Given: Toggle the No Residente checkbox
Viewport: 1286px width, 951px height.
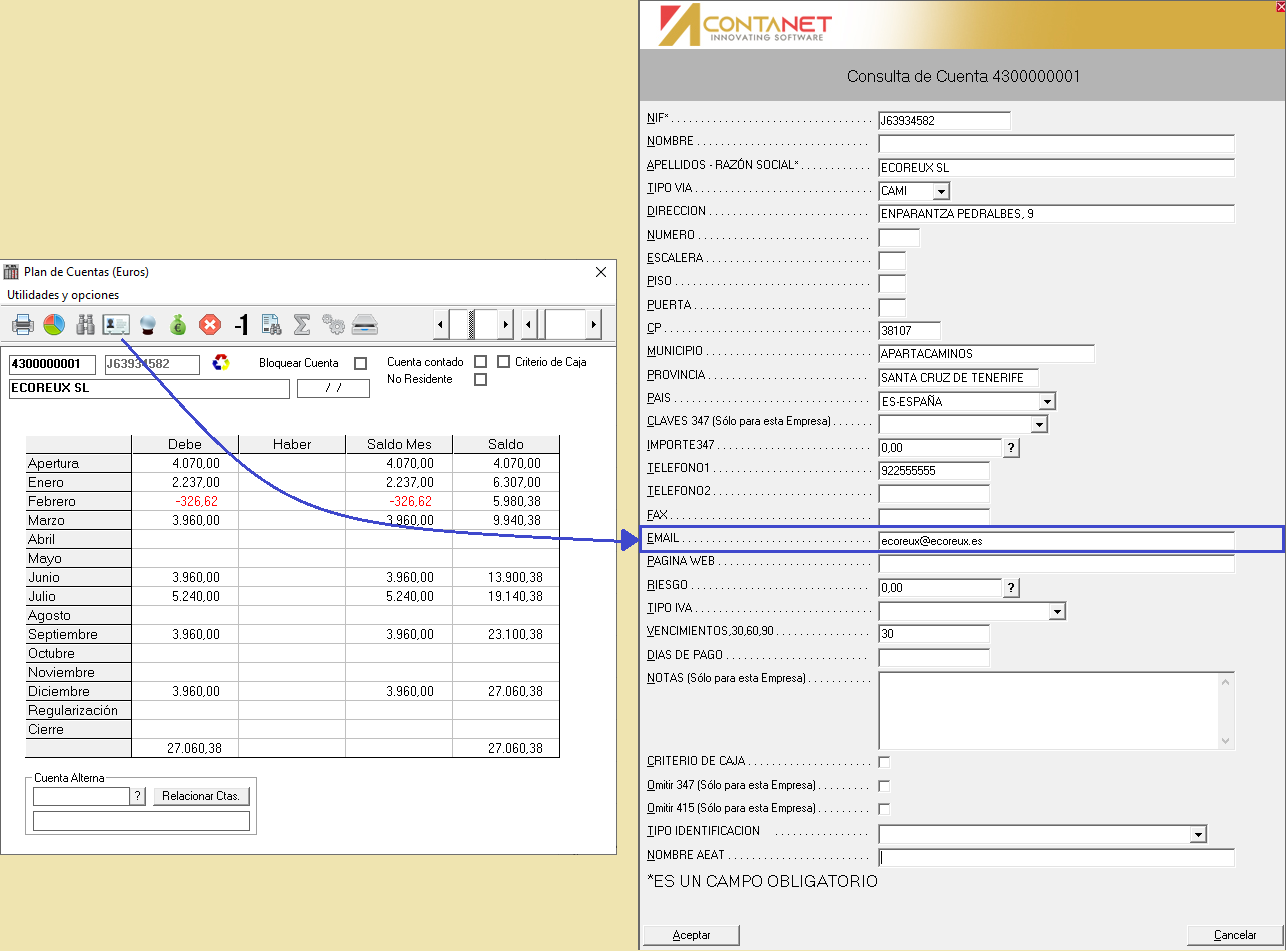Looking at the screenshot, I should (x=481, y=379).
